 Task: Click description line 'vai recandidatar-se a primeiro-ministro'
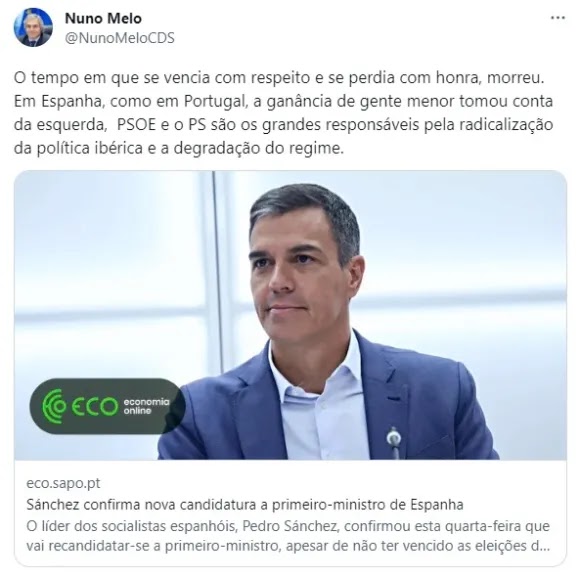pos(288,546)
